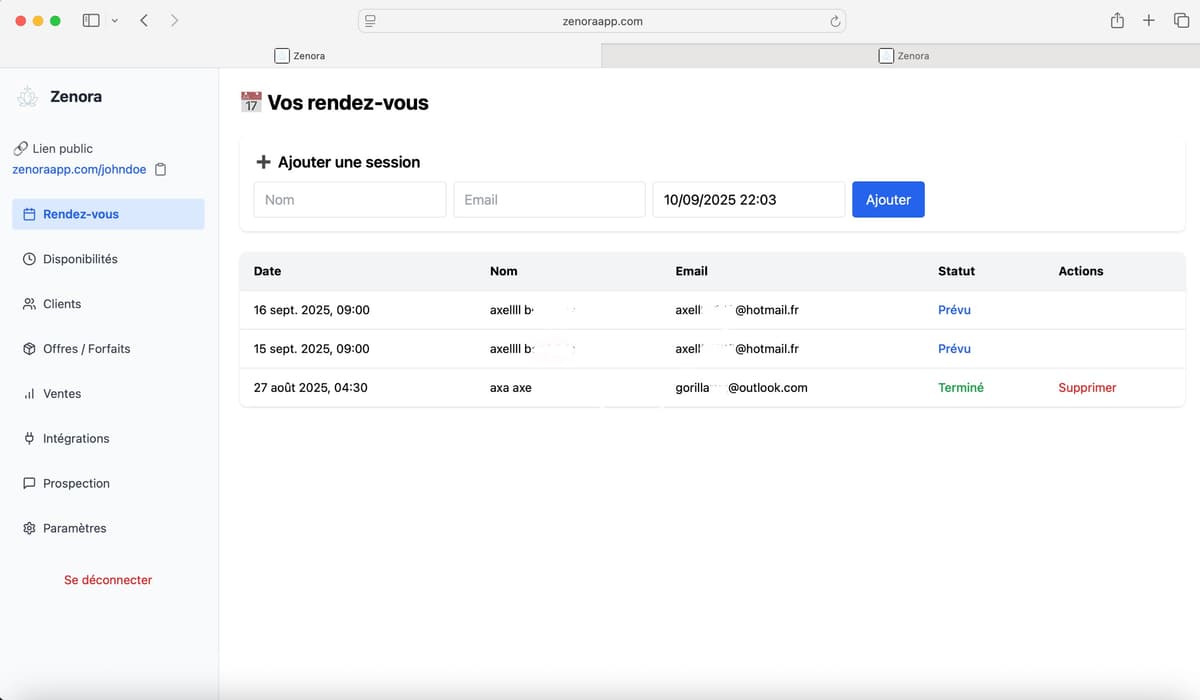
Task: Open the Rendez-vous calendar icon in sidebar
Action: pos(28,213)
